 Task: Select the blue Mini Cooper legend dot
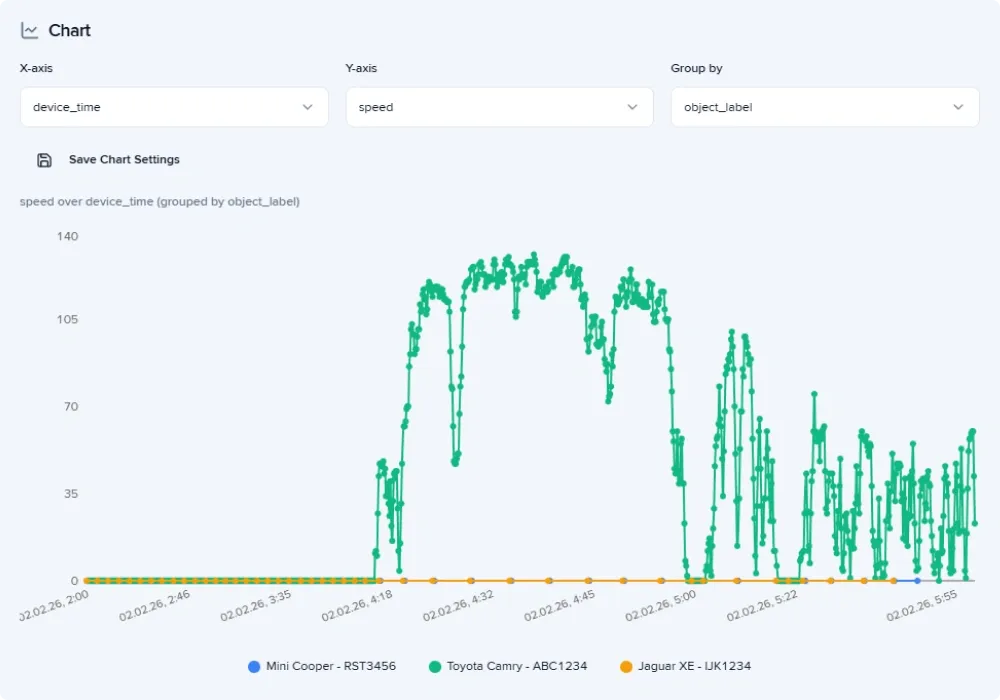click(x=252, y=665)
